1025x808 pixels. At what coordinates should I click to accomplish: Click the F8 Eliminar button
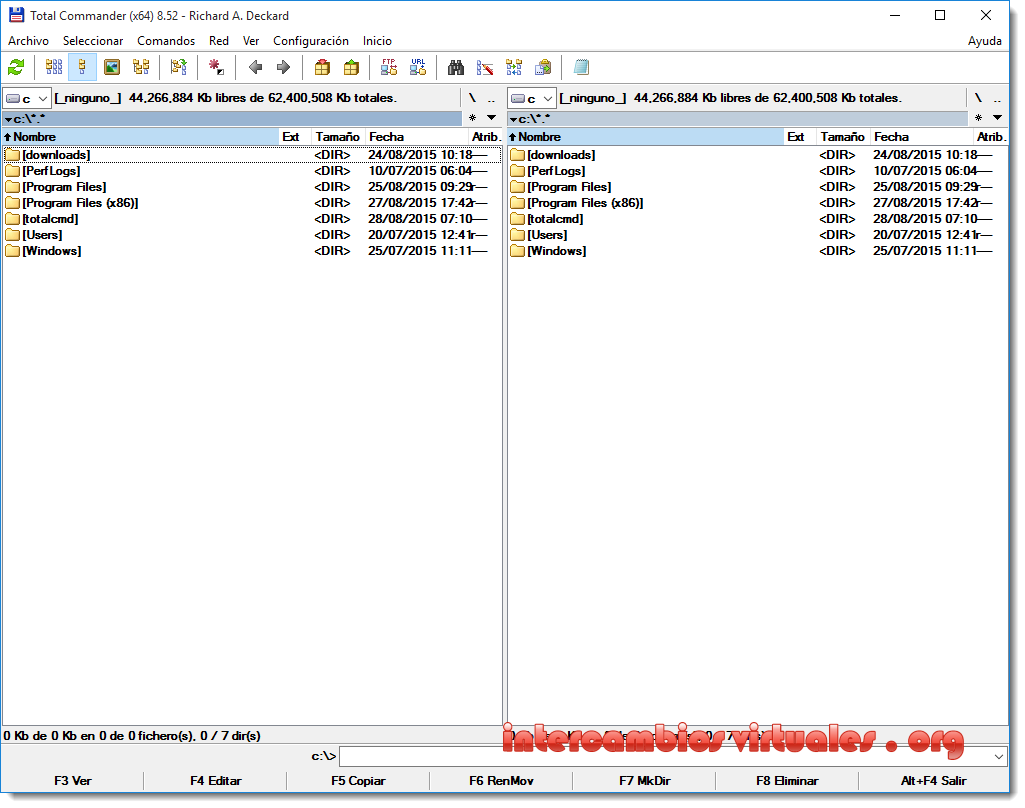tap(787, 781)
